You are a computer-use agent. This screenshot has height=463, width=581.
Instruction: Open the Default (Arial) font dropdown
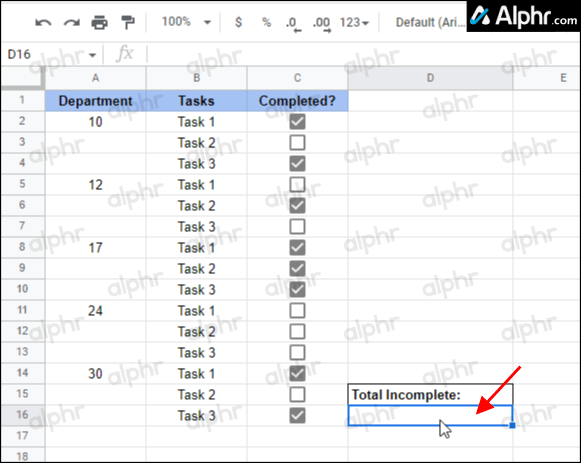coord(430,23)
